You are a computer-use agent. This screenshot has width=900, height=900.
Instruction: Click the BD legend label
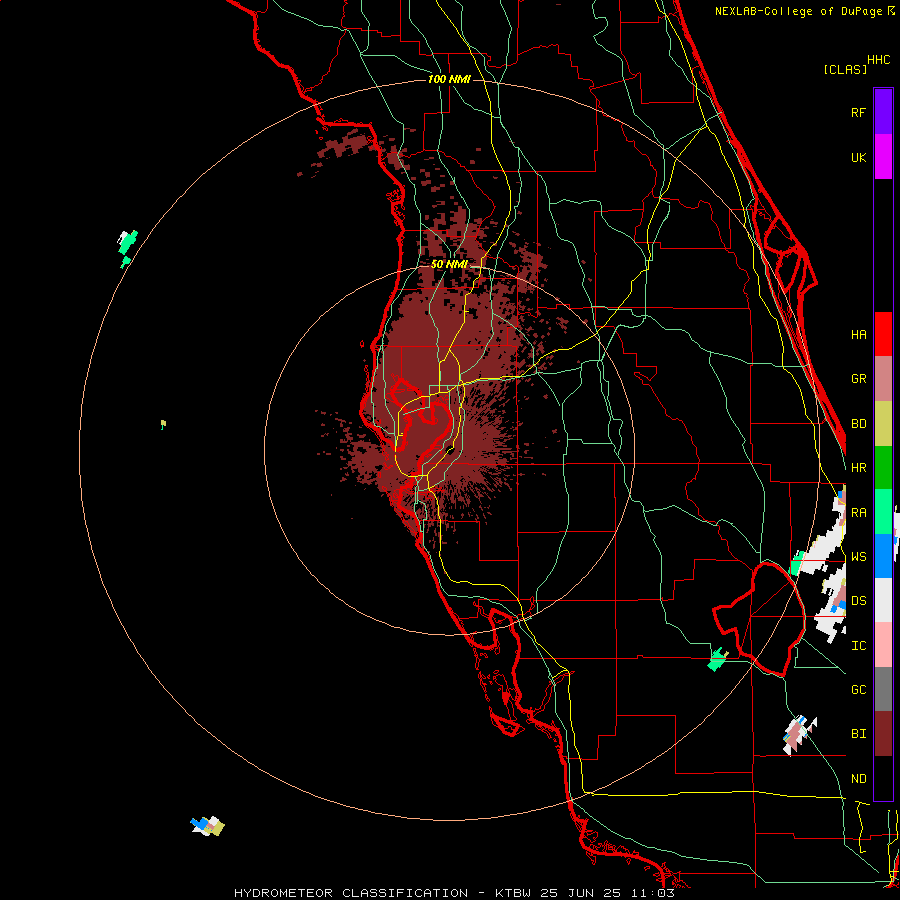858,424
